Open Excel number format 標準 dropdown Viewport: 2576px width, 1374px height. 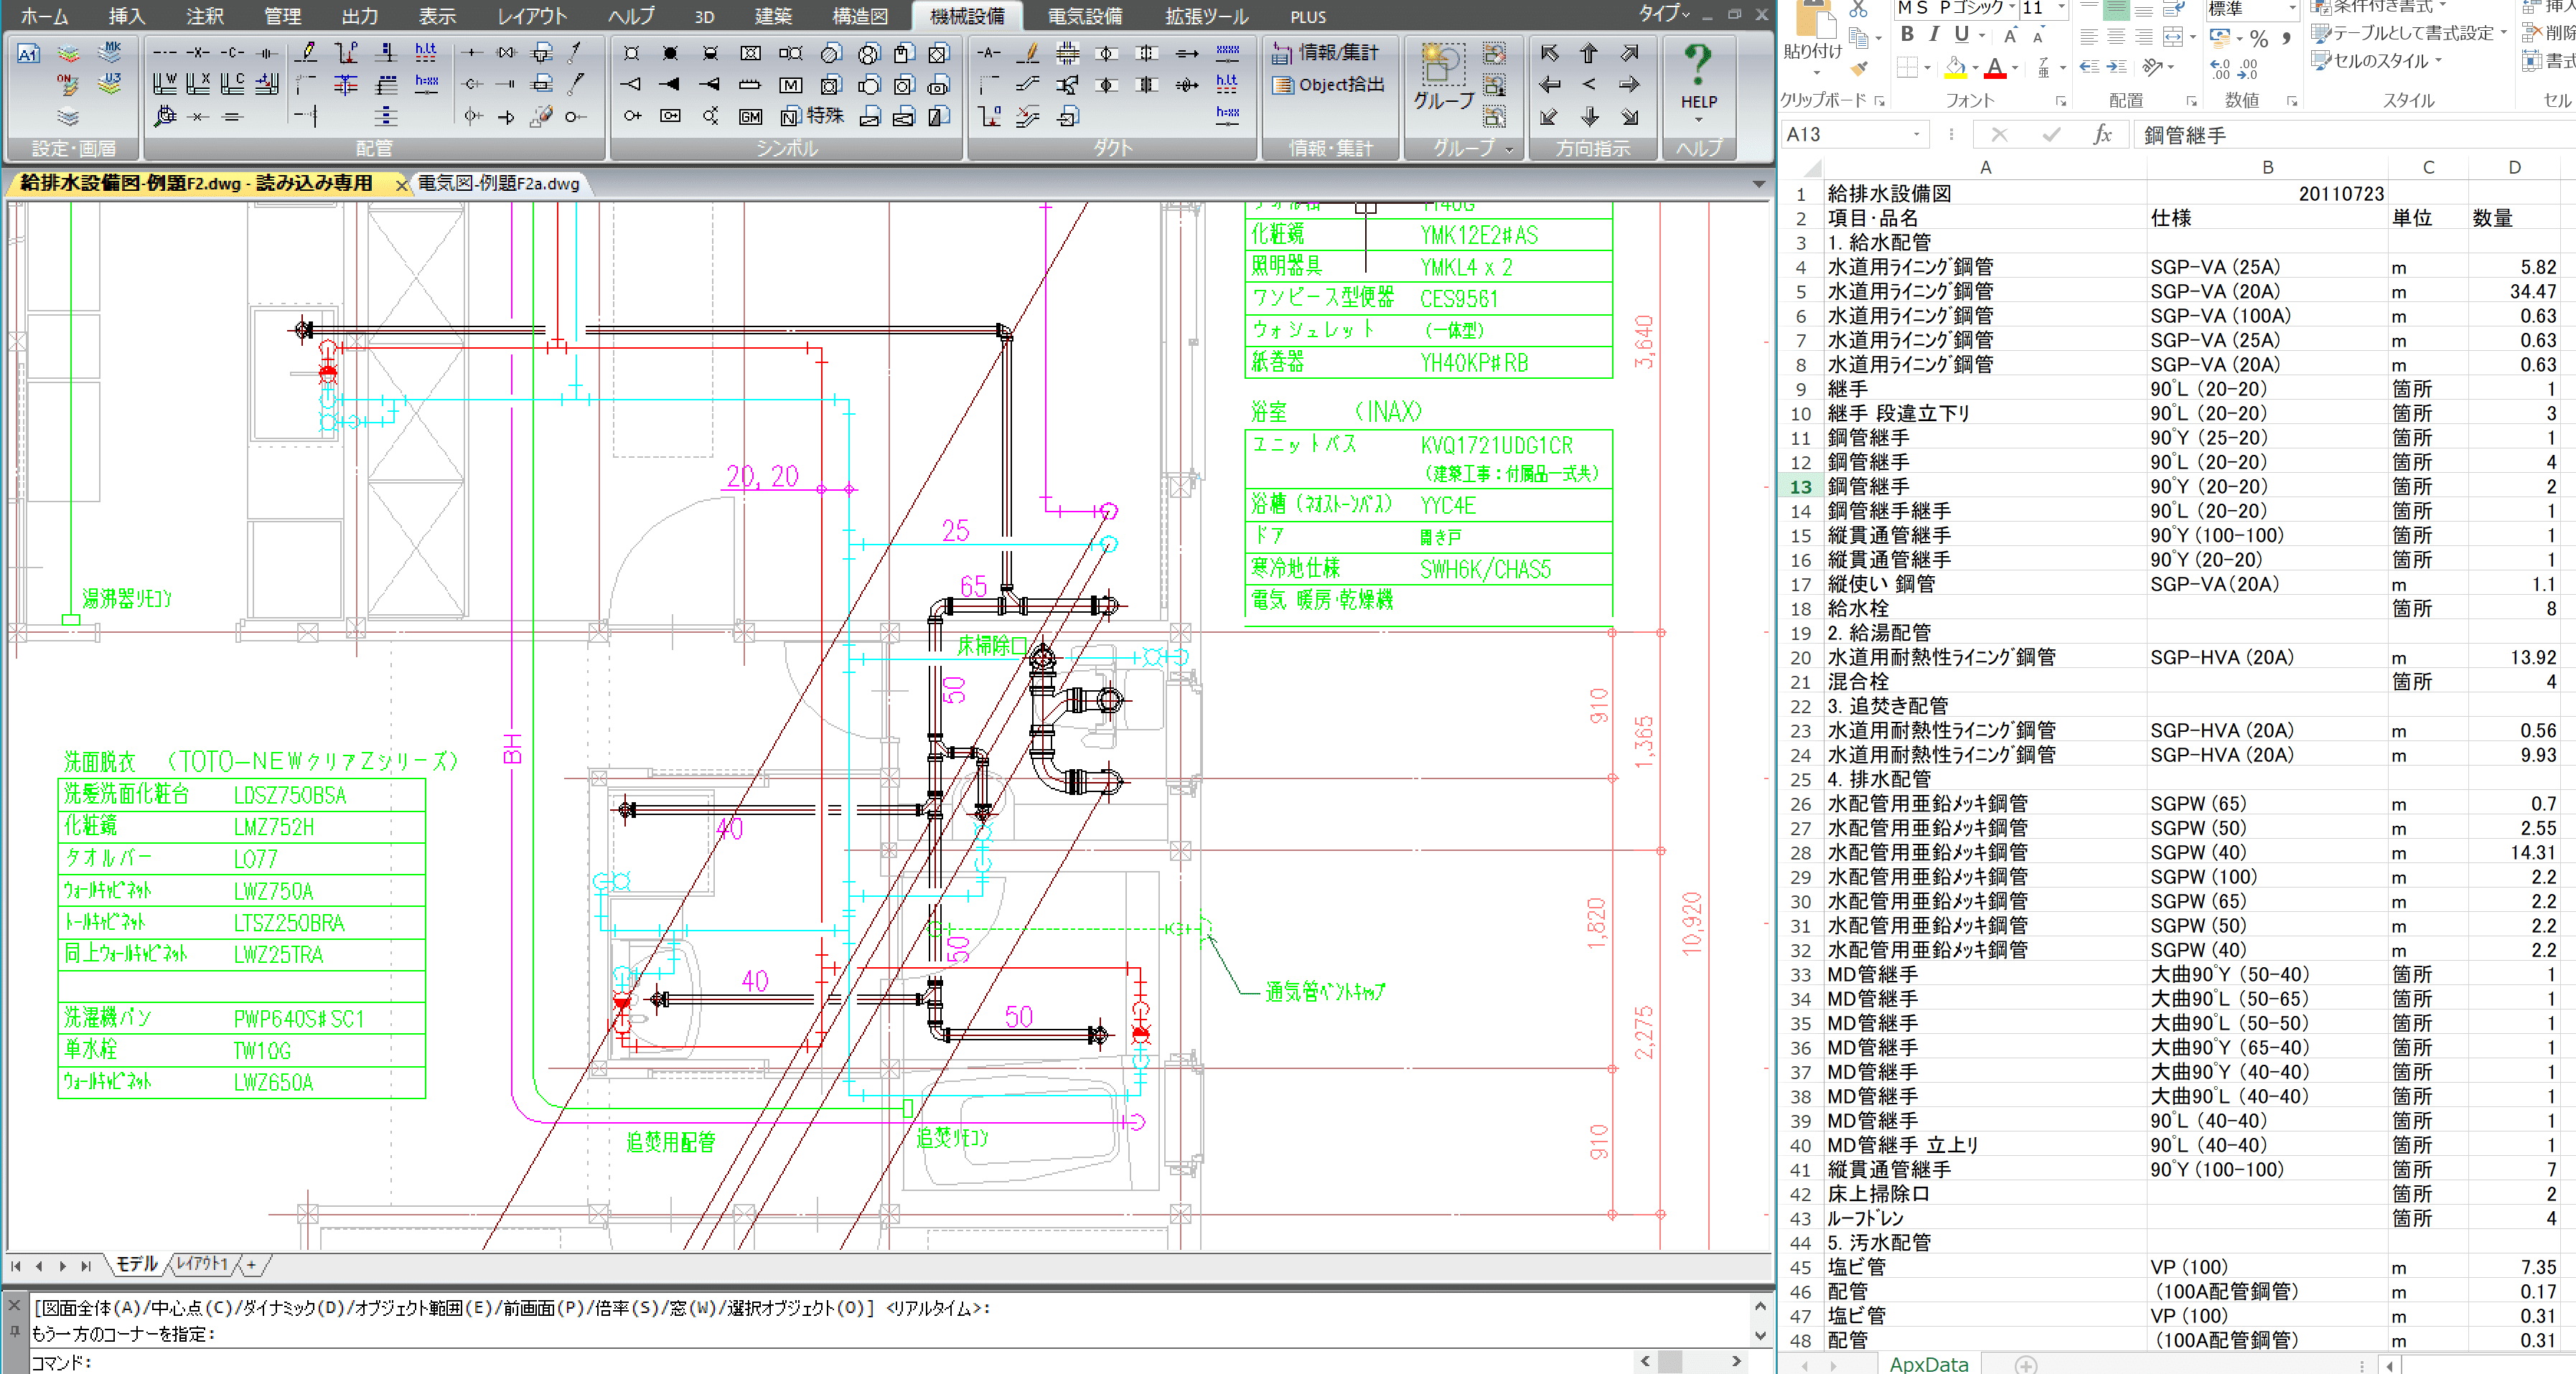coord(2292,8)
